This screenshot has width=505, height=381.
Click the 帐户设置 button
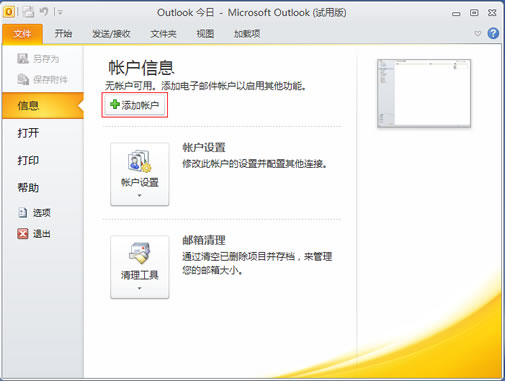(x=140, y=174)
